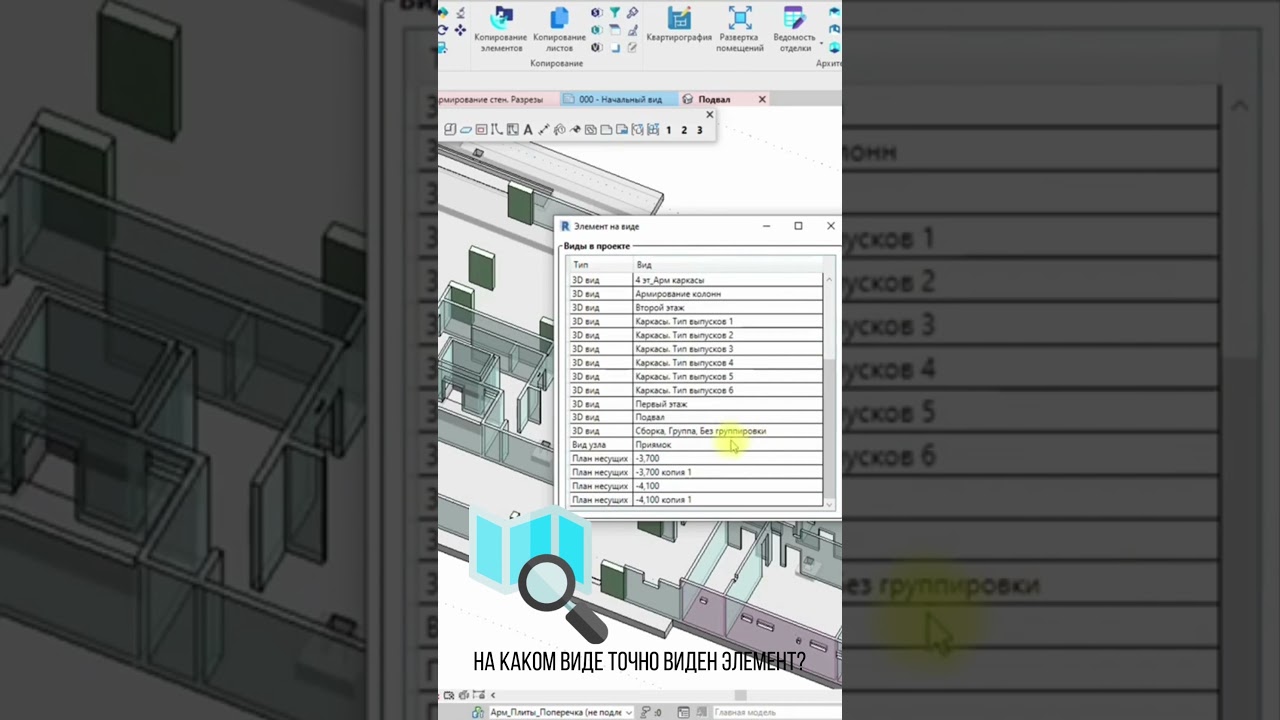This screenshot has width=1280, height=720.
Task: Select the Приямок node view row
Action: (x=696, y=445)
